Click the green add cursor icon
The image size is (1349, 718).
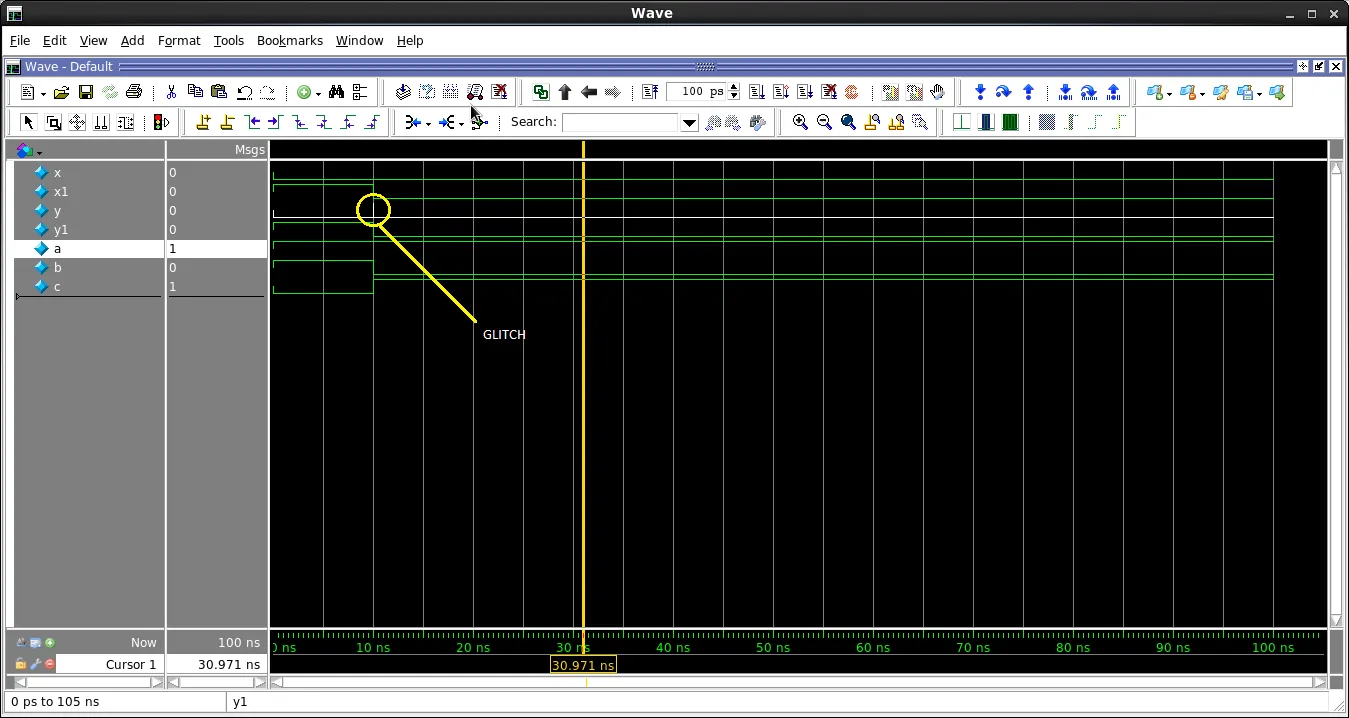(50, 643)
